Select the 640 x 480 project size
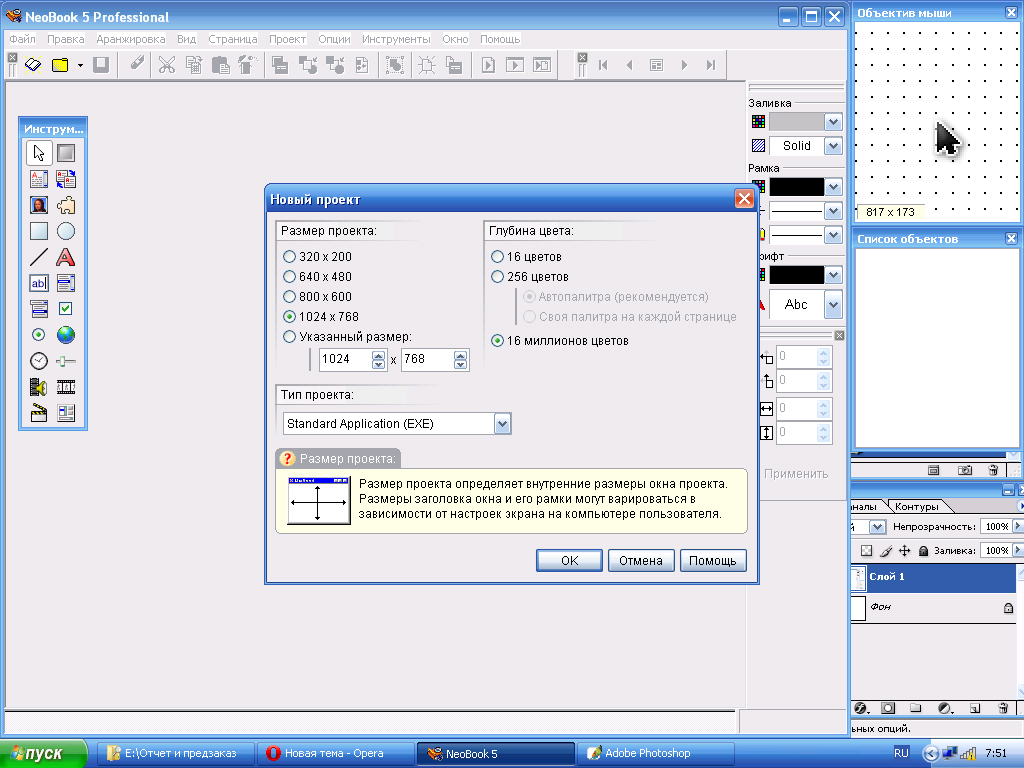 tap(290, 277)
